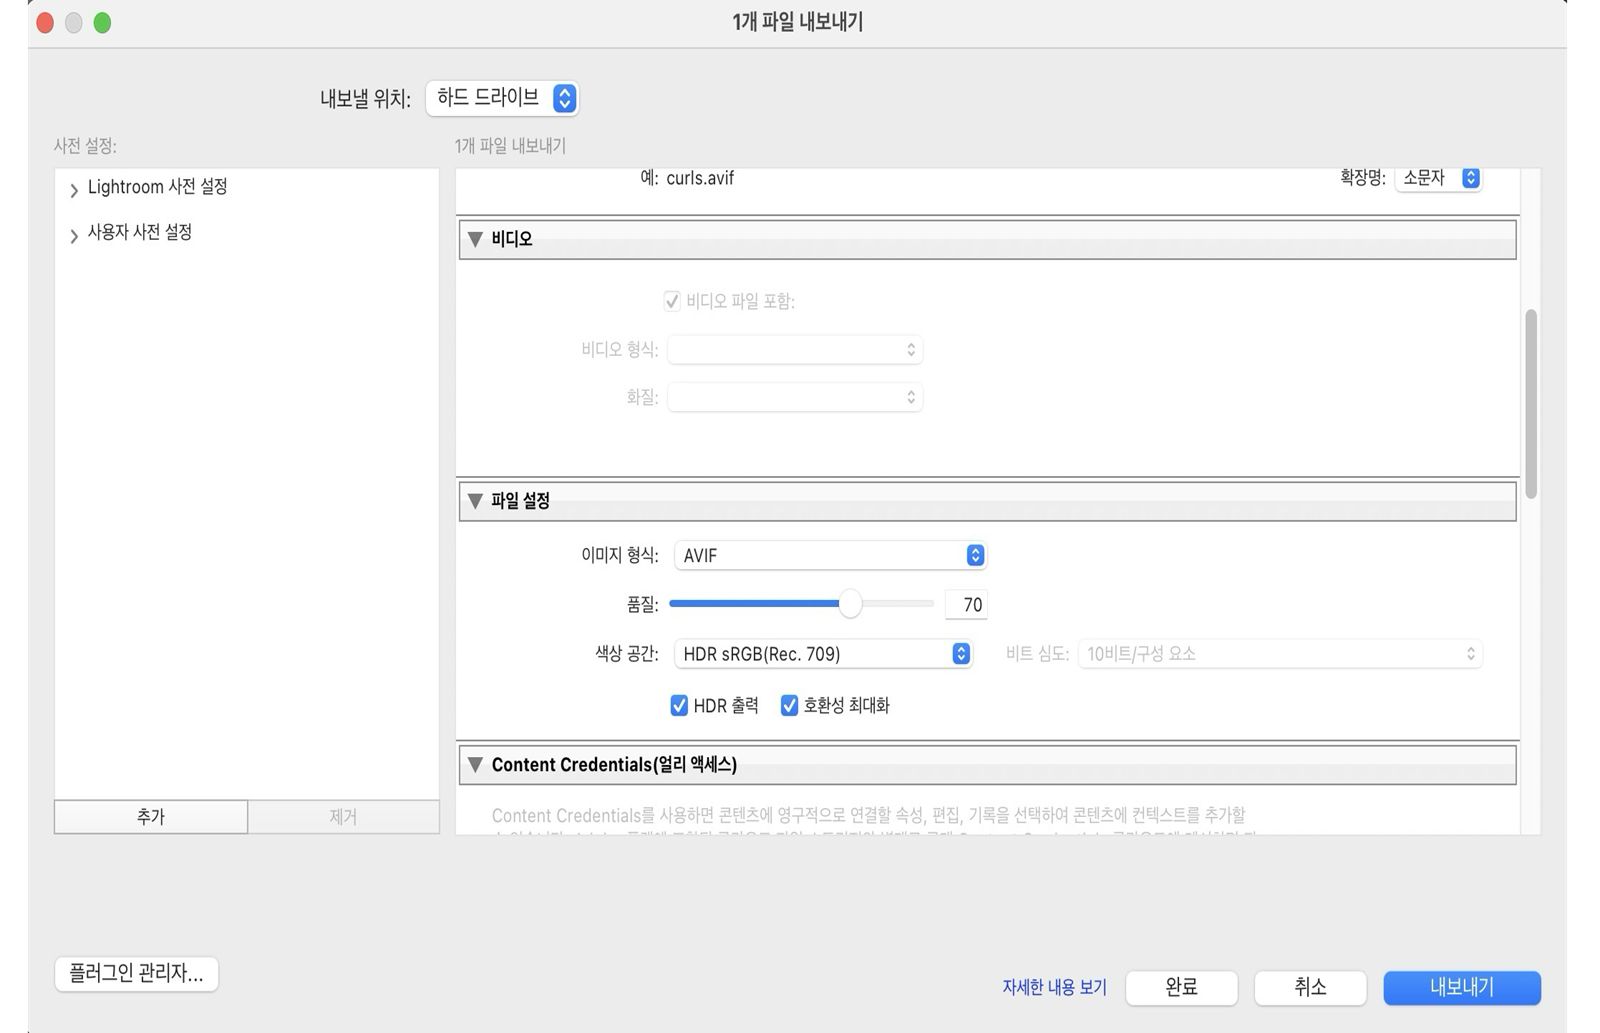1600x1033 pixels.
Task: Expand Lightroom 사전 설정 preset group
Action: click(x=74, y=190)
